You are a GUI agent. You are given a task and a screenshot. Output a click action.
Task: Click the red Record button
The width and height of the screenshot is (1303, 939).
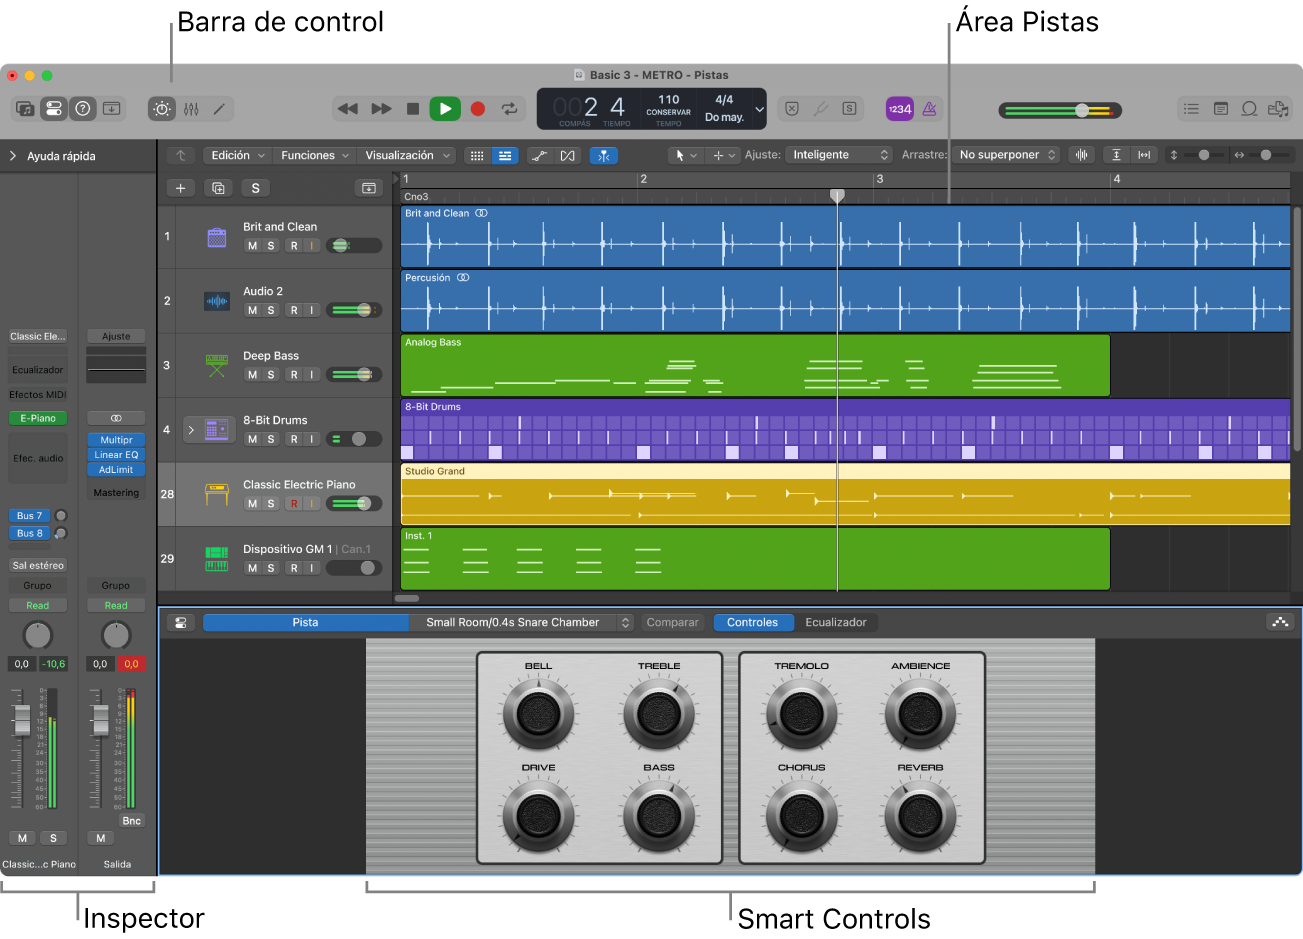(478, 108)
